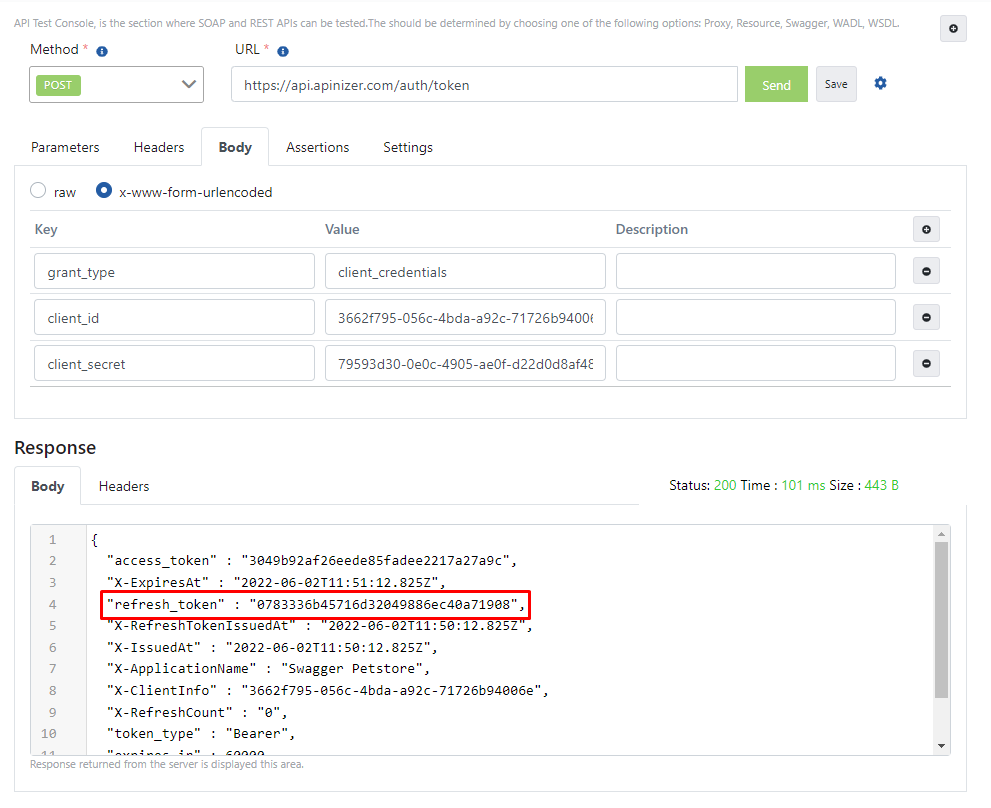Add a new body key-value row
991x808 pixels.
click(926, 230)
